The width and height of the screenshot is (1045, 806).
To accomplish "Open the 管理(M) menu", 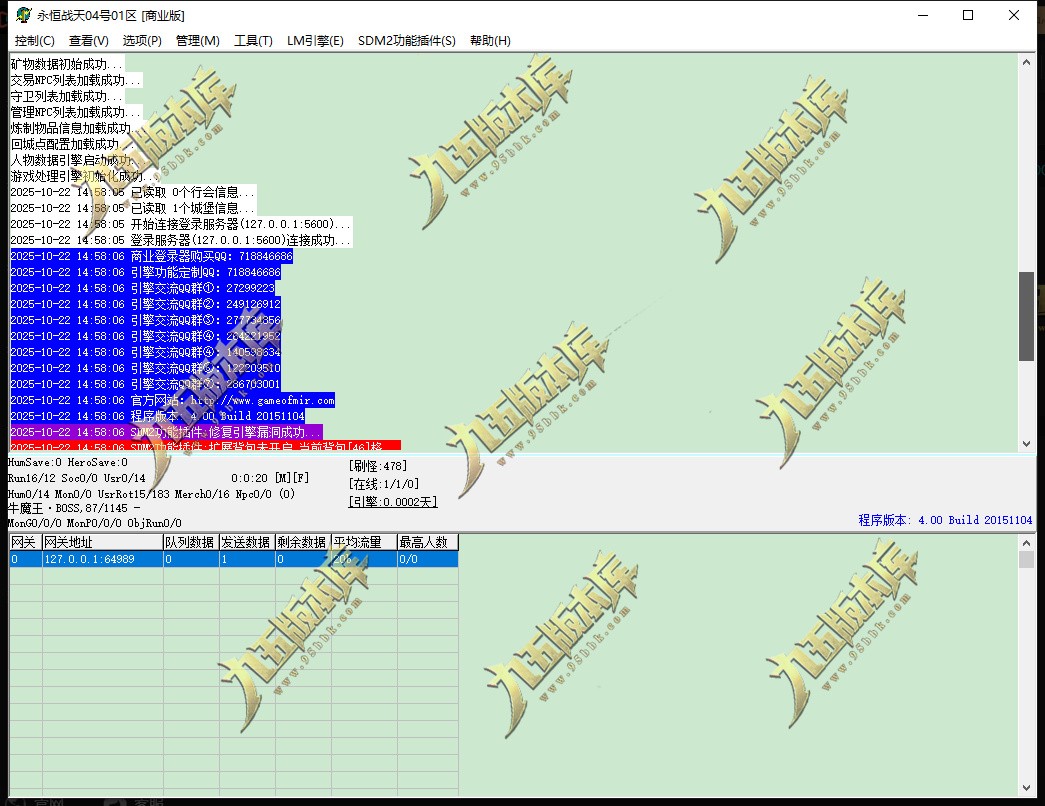I will pos(197,41).
